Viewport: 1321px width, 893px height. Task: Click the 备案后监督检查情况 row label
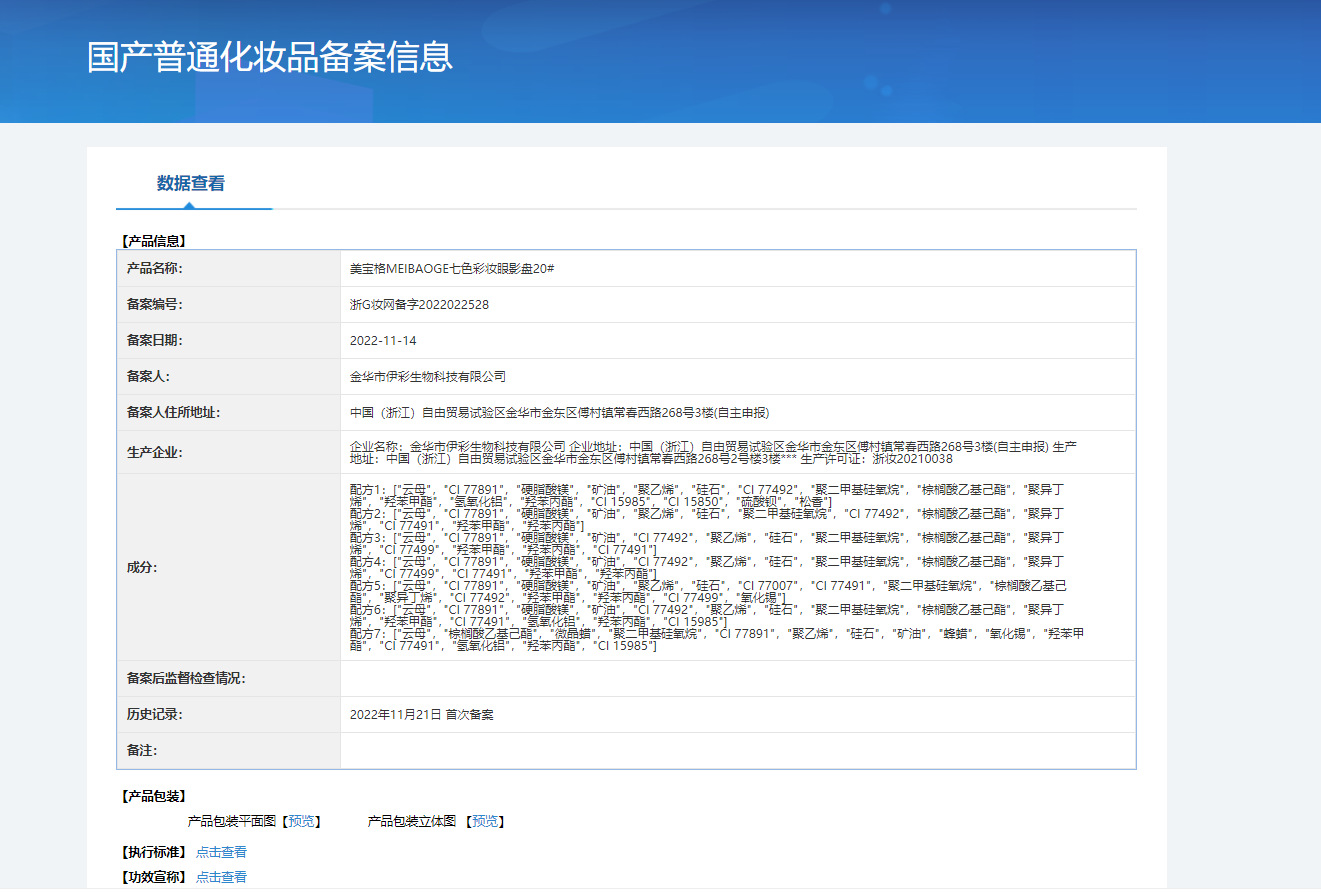tap(186, 679)
